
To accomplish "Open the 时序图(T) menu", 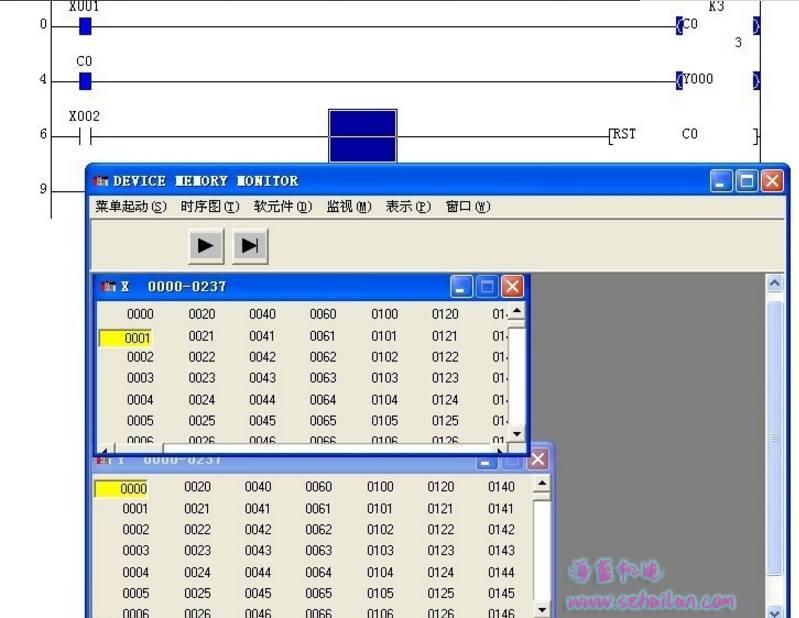I will point(210,207).
